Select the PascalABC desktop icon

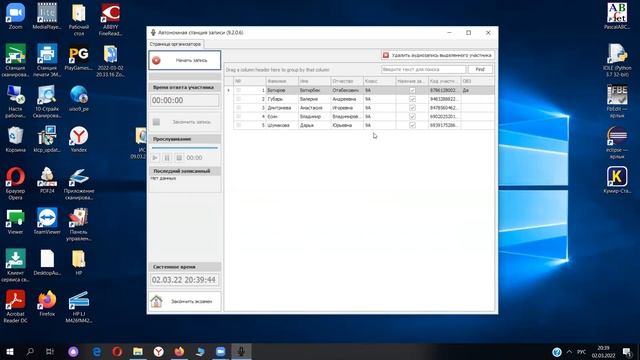pyautogui.click(x=617, y=16)
